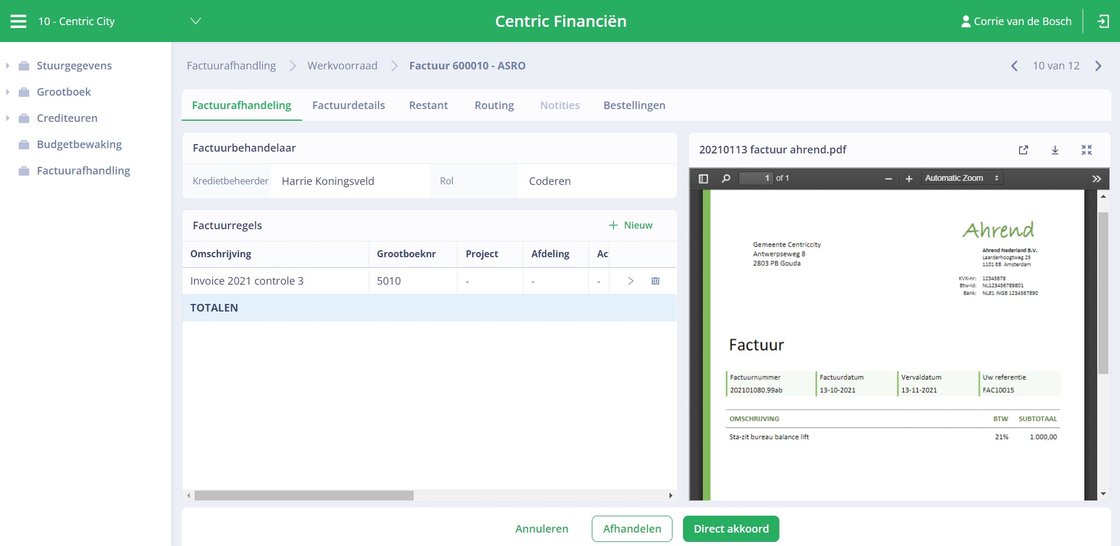Click the horizontal scrollbar under Factuurregels

point(304,495)
